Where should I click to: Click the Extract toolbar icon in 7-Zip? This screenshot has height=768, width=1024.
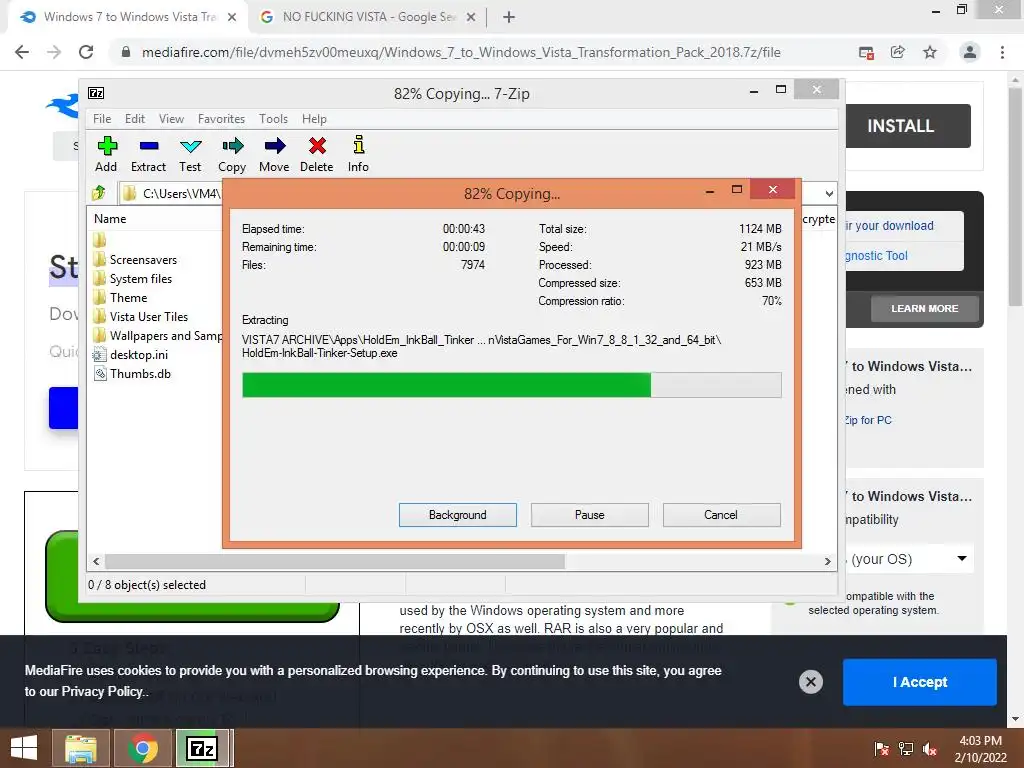click(149, 146)
